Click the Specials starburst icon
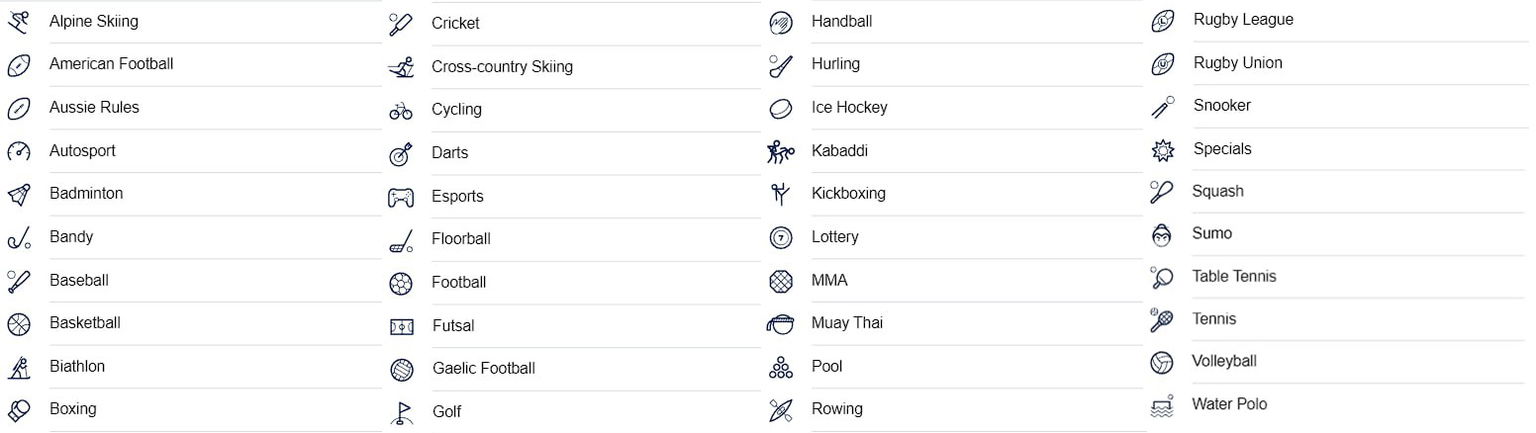This screenshot has height=433, width=1536. [x=1162, y=150]
